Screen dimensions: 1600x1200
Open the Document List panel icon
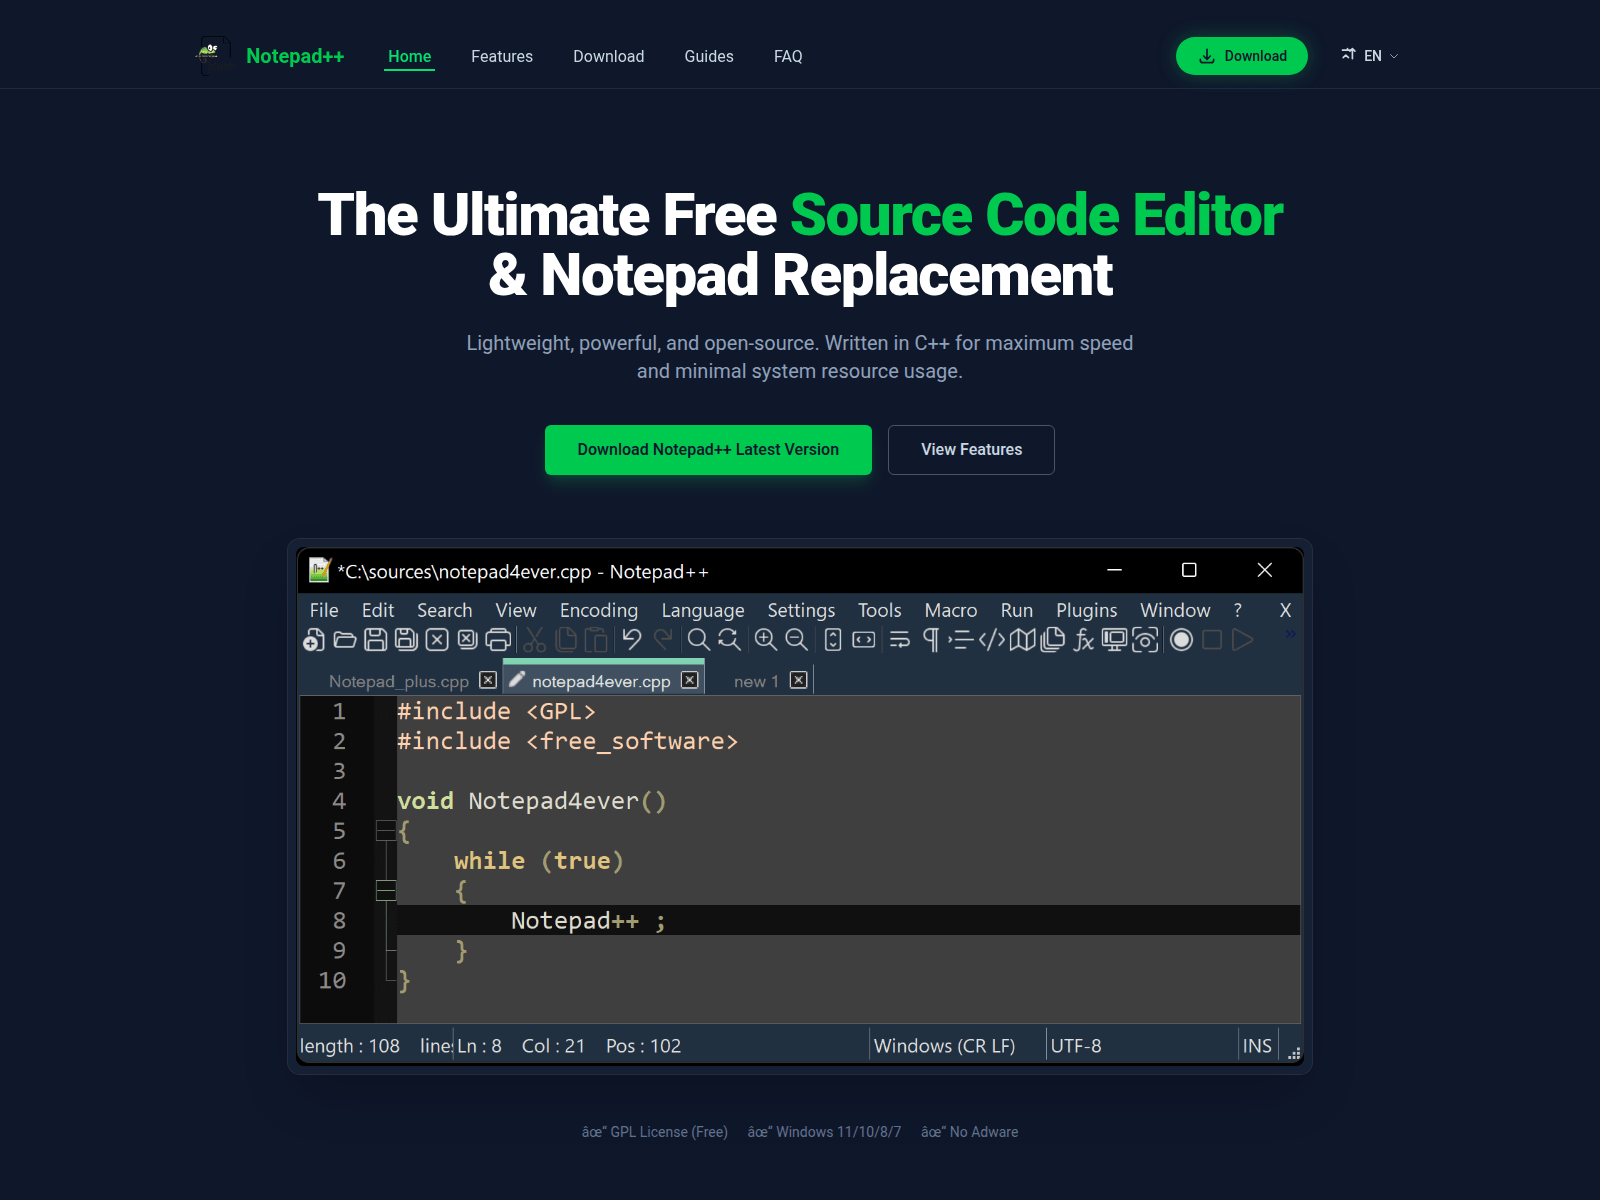pyautogui.click(x=1053, y=640)
